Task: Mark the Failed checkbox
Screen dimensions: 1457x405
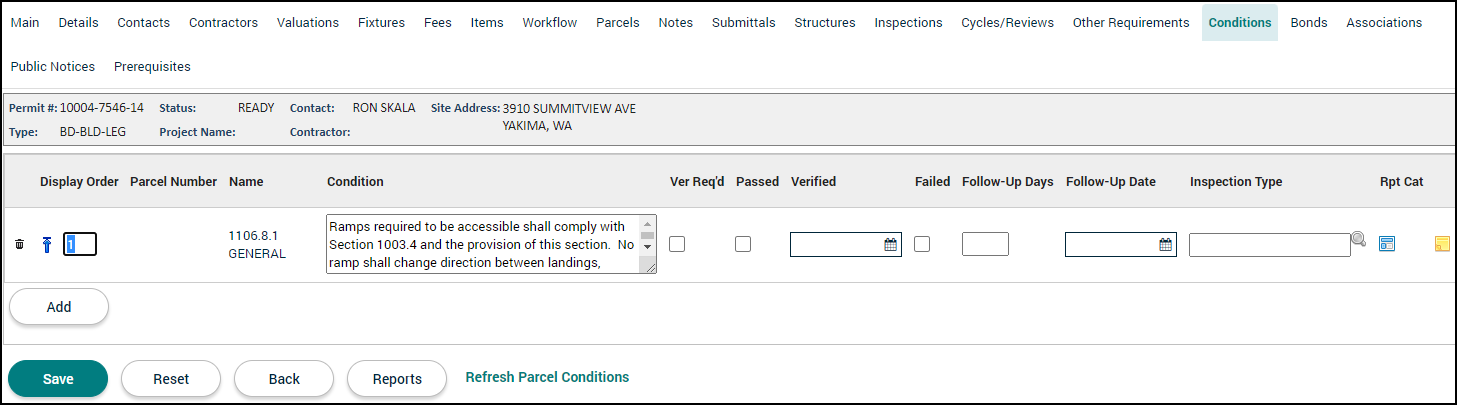Action: tap(922, 244)
